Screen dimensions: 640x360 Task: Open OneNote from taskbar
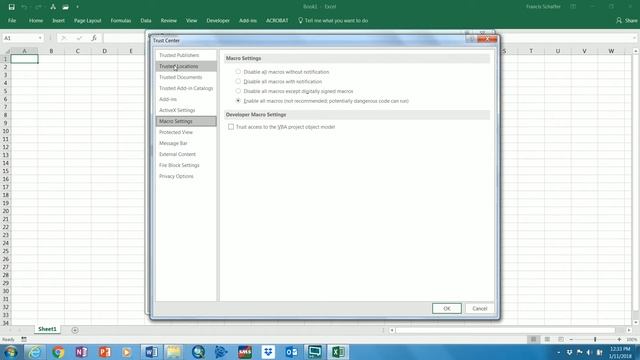81,352
